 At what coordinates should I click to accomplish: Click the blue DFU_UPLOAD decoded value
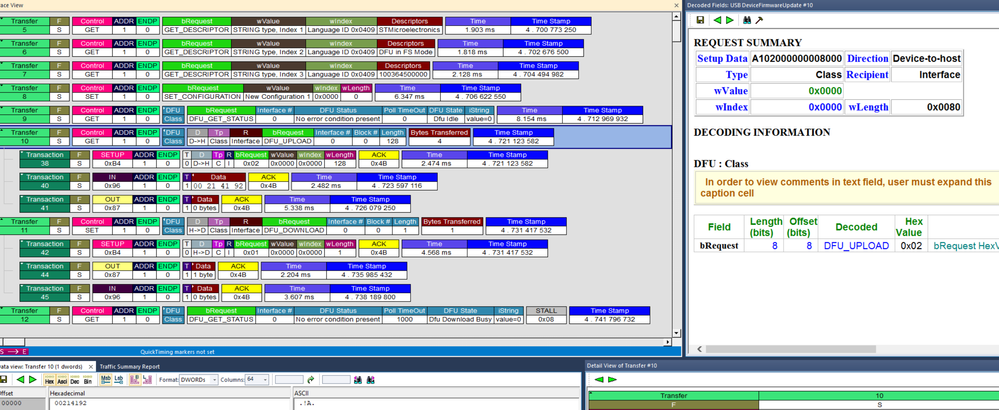(x=856, y=246)
